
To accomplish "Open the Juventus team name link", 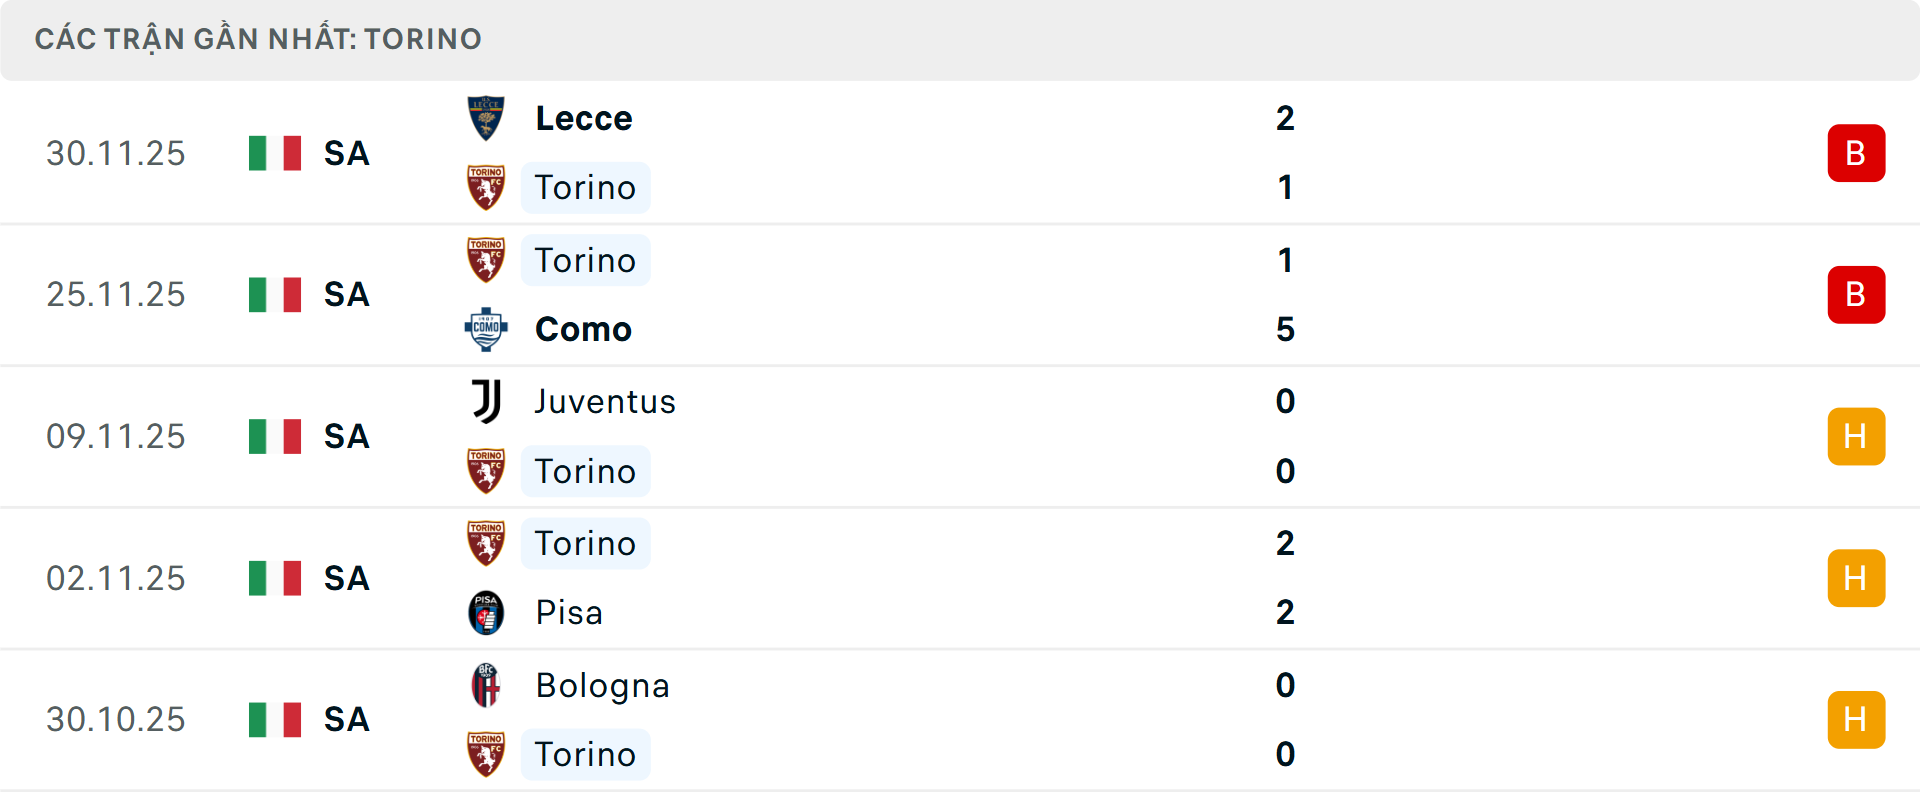I will (x=605, y=401).
